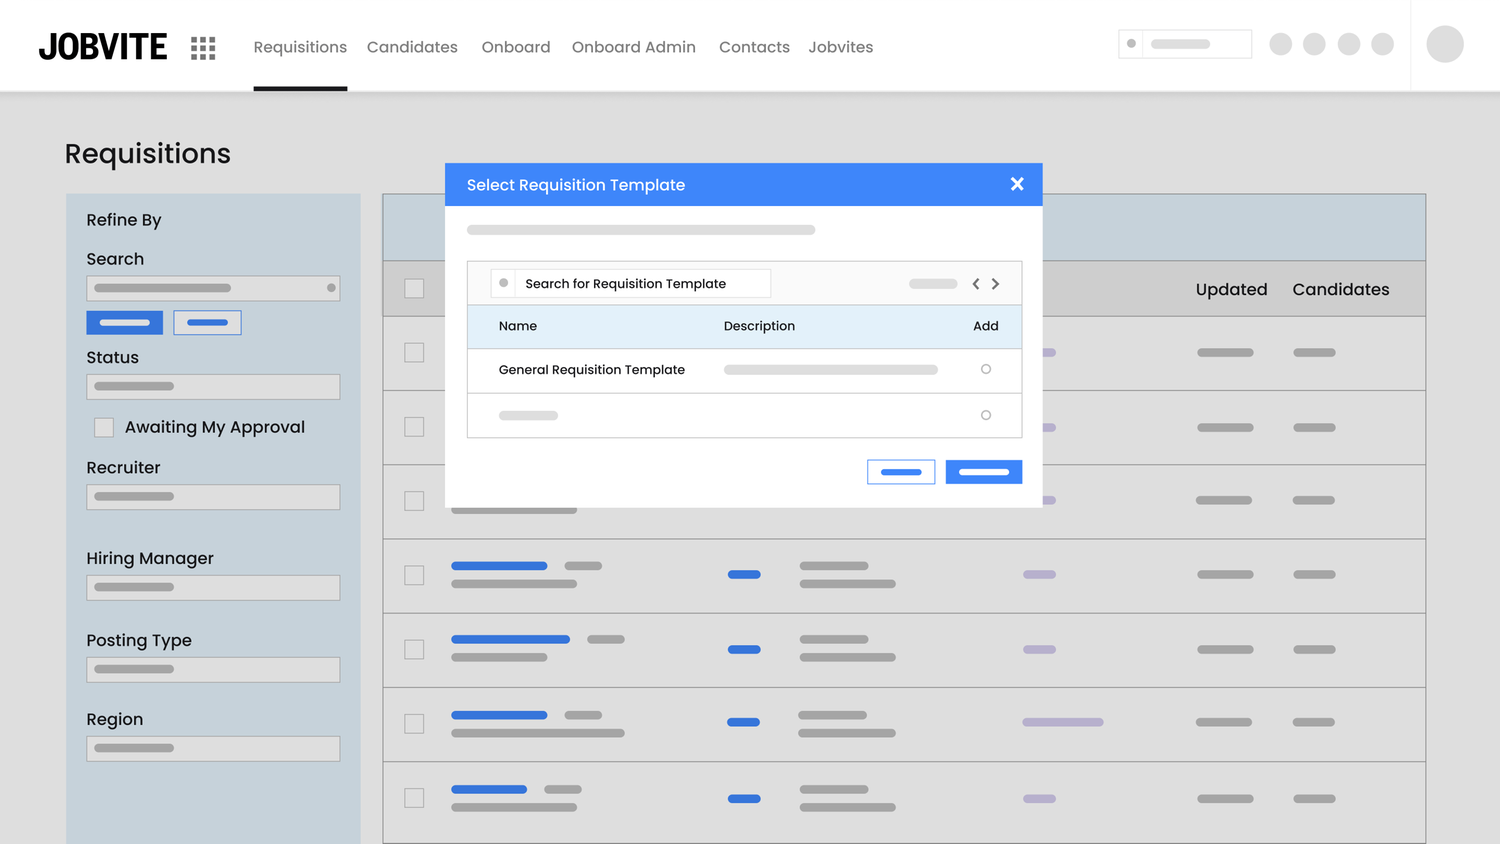This screenshot has height=844, width=1500.
Task: Click the outlined button under Search
Action: click(x=207, y=322)
